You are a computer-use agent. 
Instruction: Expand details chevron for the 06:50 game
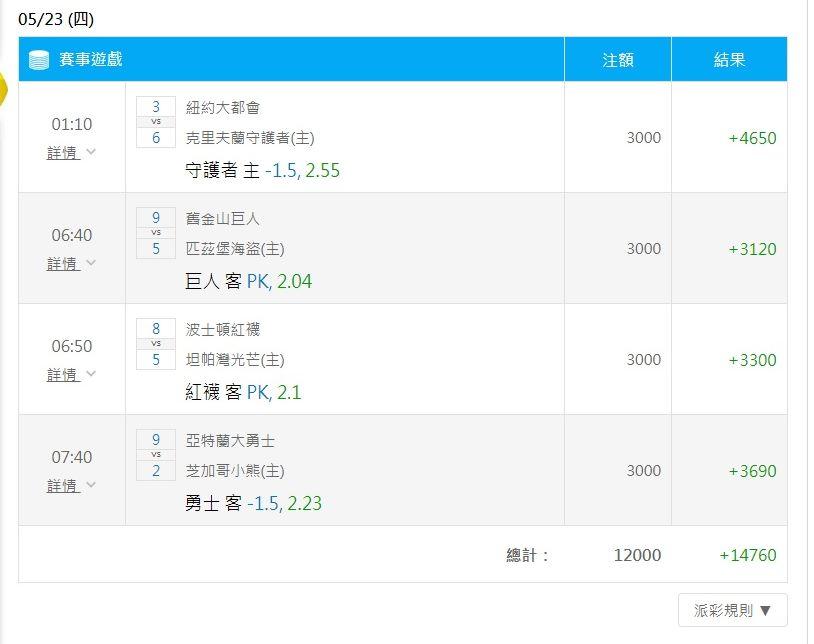pos(91,374)
